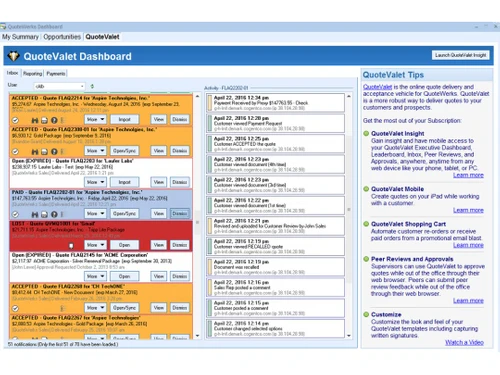Click checkmark icon in the PAID quote row
The image size is (500, 375).
pyautogui.click(x=15, y=214)
